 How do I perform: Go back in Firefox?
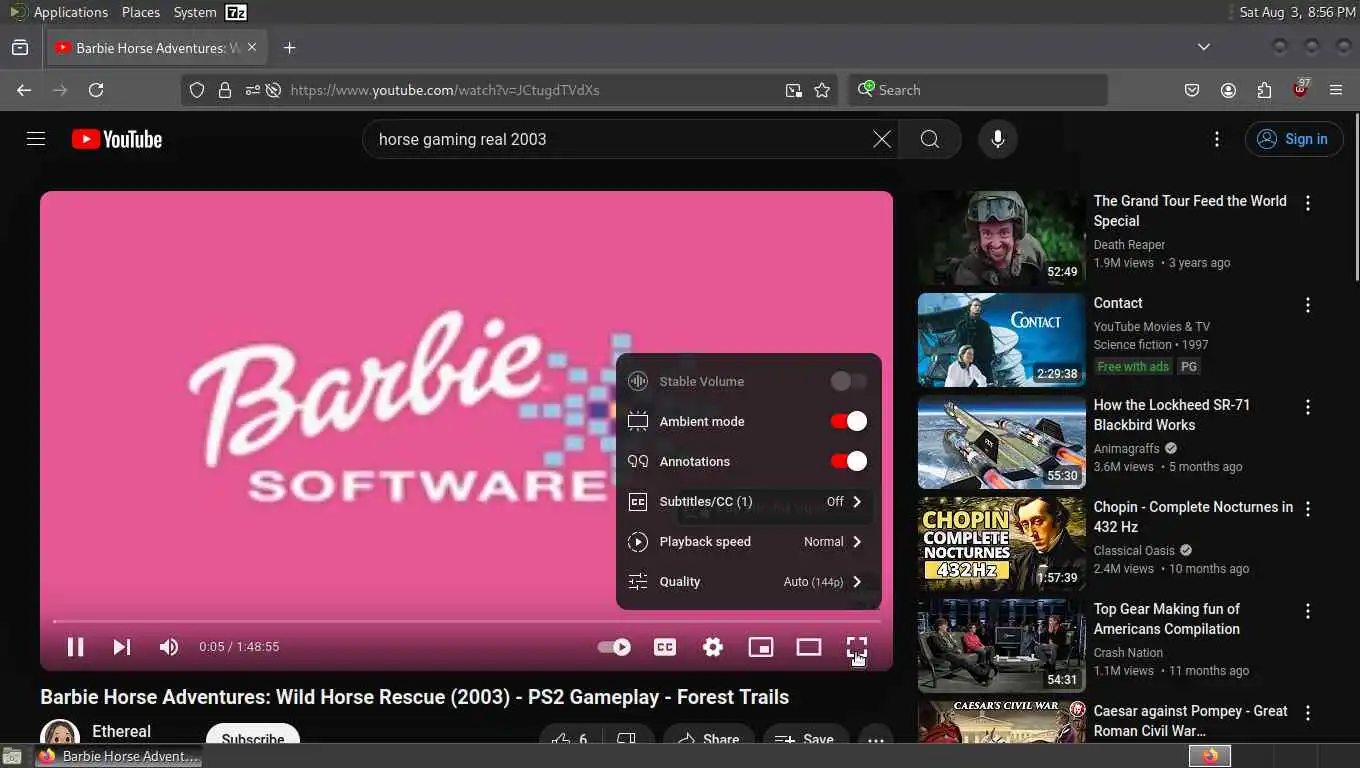coord(24,90)
